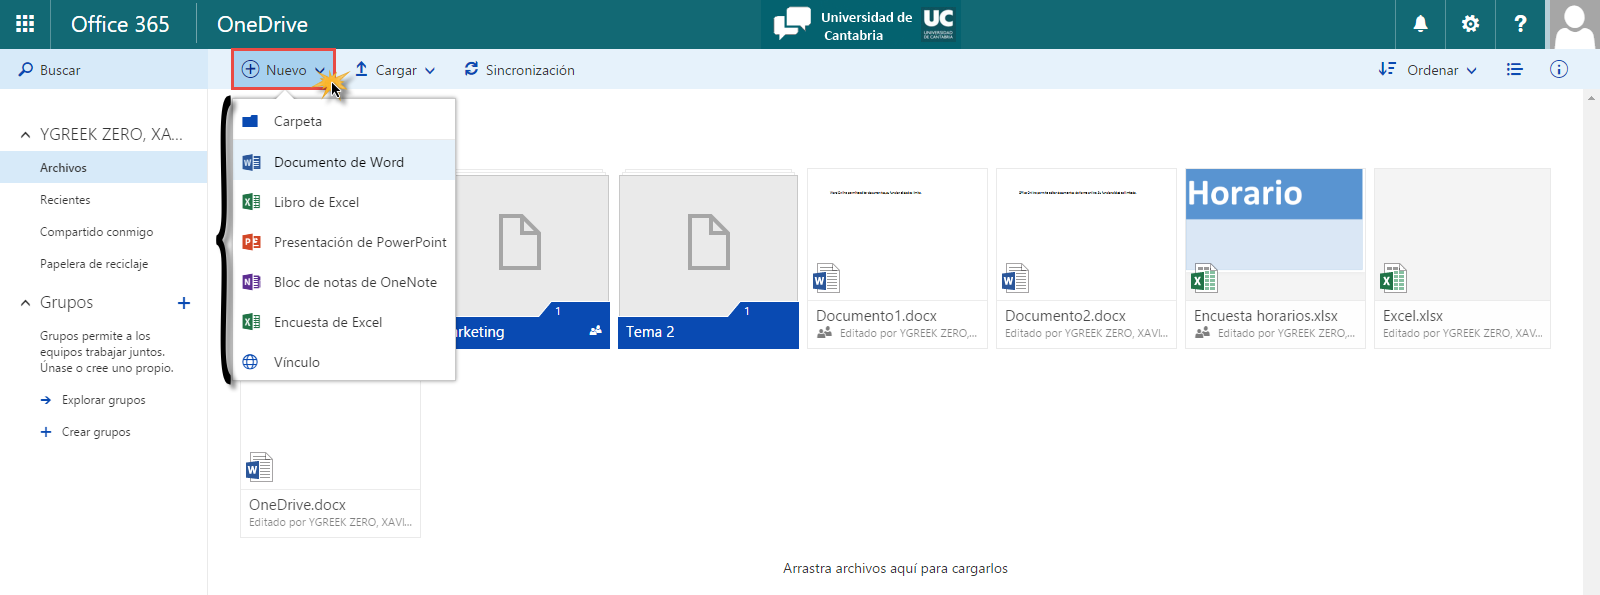Open the Documento1.docx thumbnail
This screenshot has width=1600, height=595.
pos(897,234)
